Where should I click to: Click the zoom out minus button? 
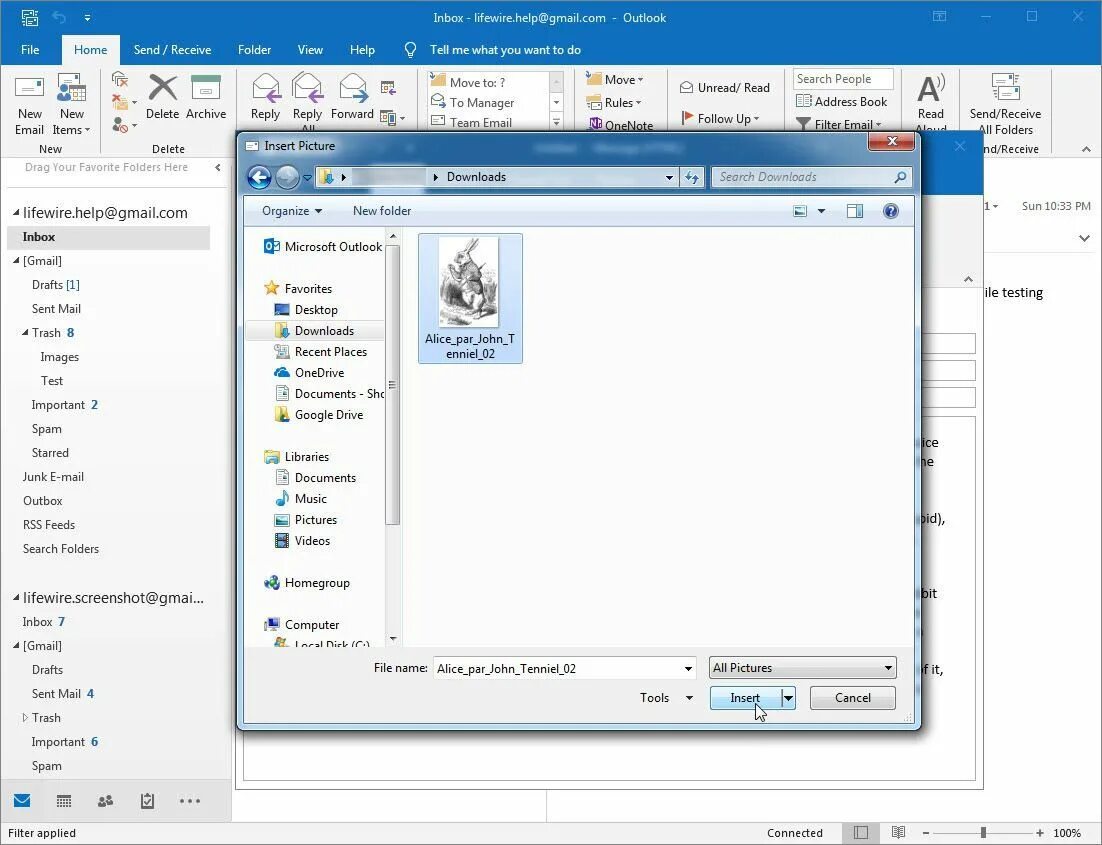click(926, 833)
